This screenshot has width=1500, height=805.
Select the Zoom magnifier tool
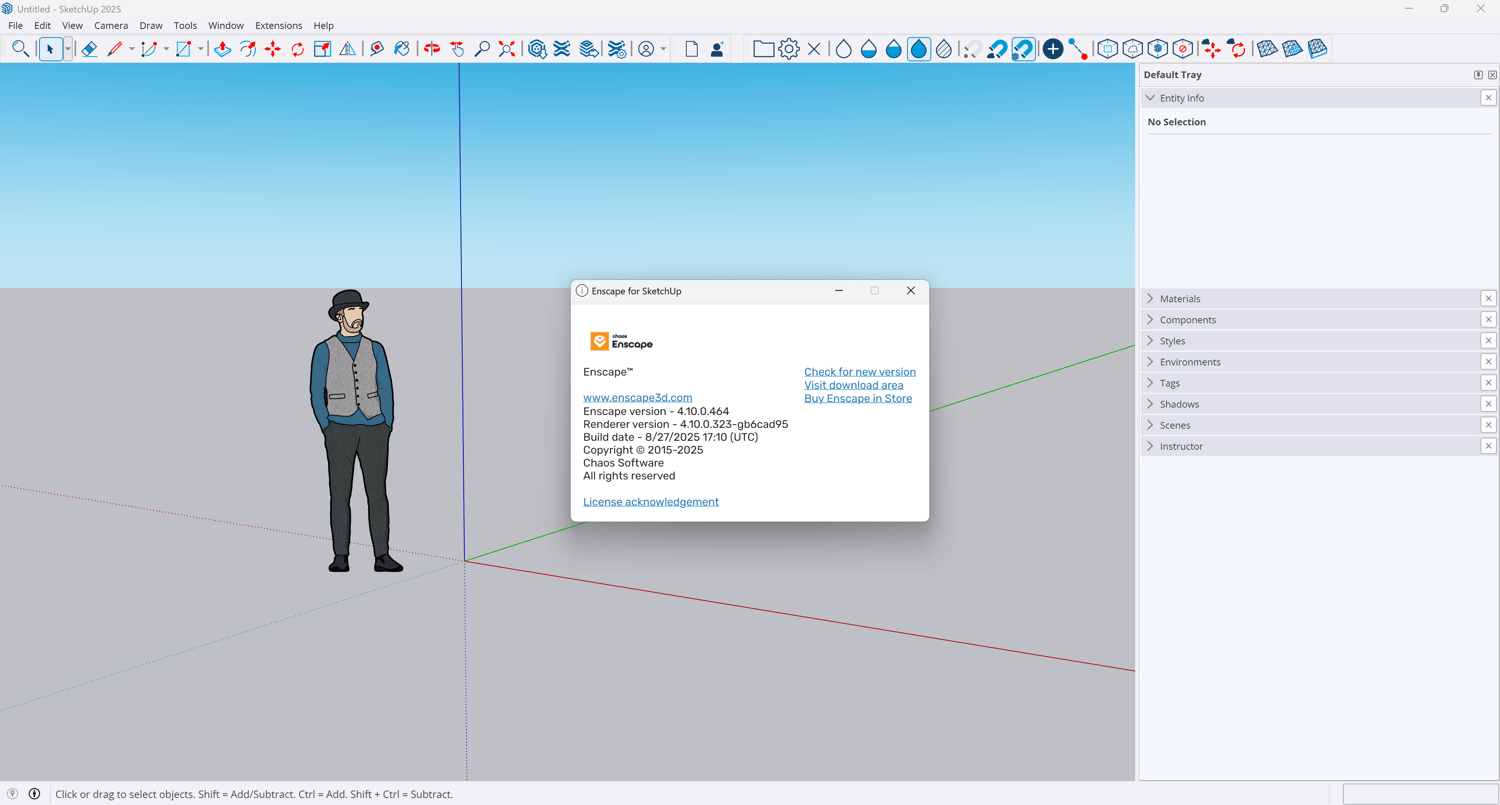coord(482,49)
